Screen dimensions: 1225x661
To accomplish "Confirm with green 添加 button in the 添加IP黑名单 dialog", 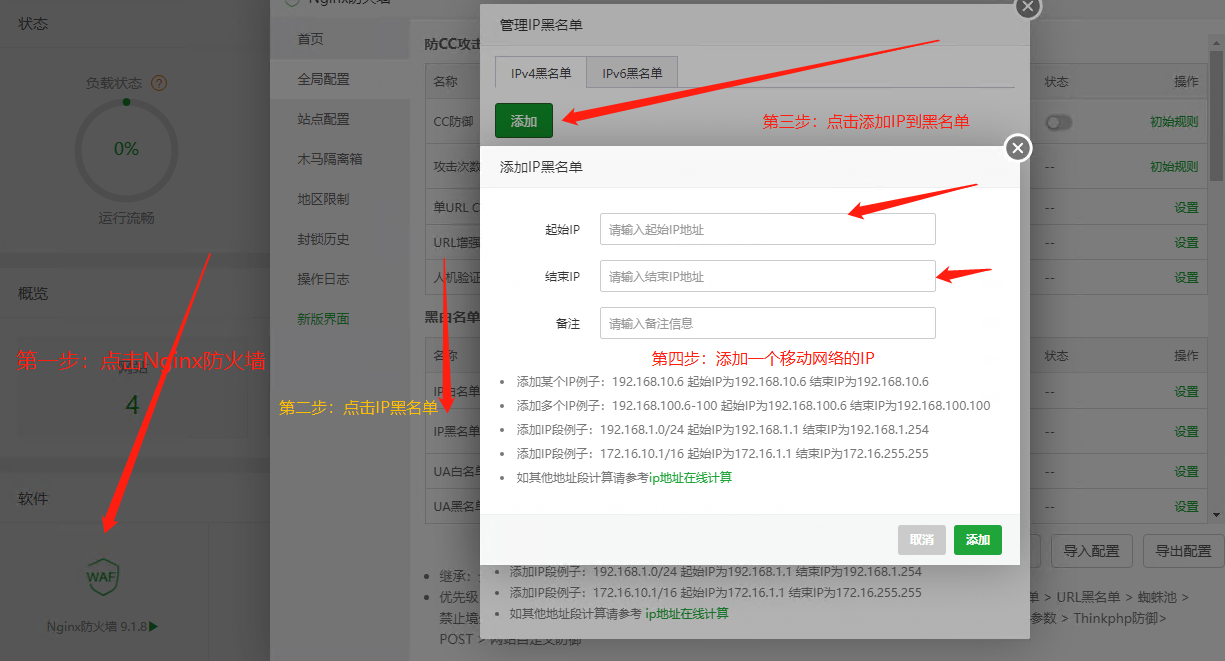I will [977, 540].
